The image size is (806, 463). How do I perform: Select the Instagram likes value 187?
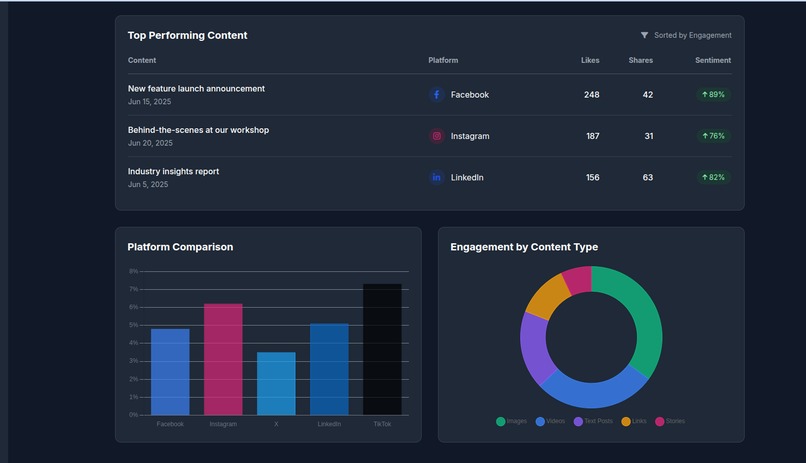pyautogui.click(x=593, y=136)
